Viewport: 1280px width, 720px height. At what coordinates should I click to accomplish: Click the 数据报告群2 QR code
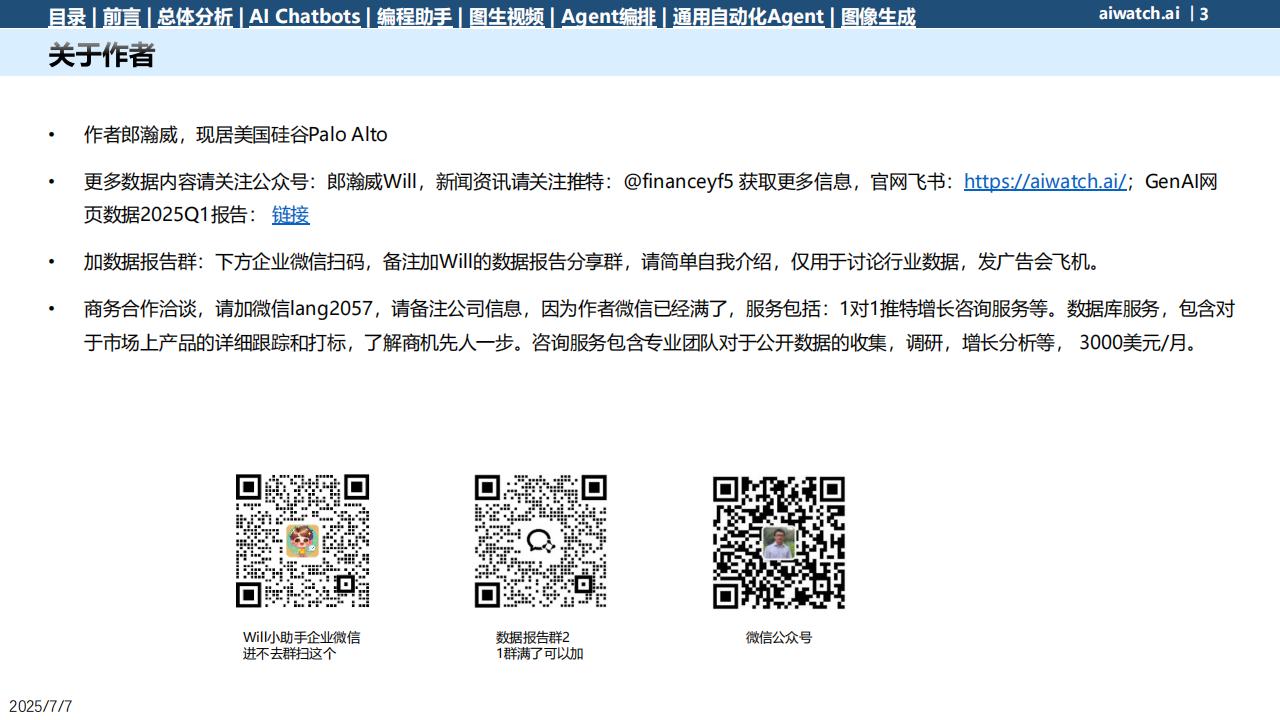click(541, 541)
